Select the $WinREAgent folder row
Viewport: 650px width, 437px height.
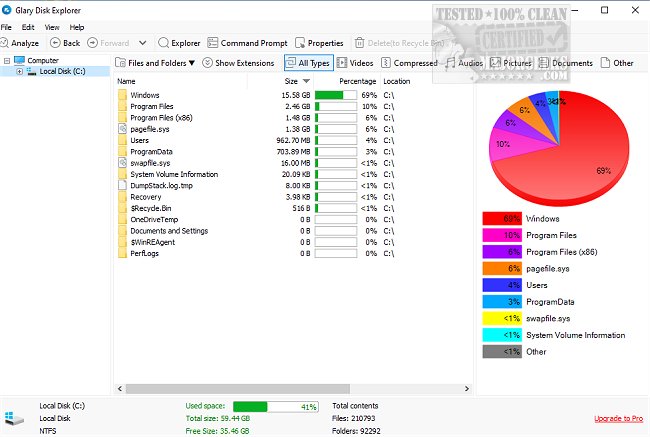point(256,242)
